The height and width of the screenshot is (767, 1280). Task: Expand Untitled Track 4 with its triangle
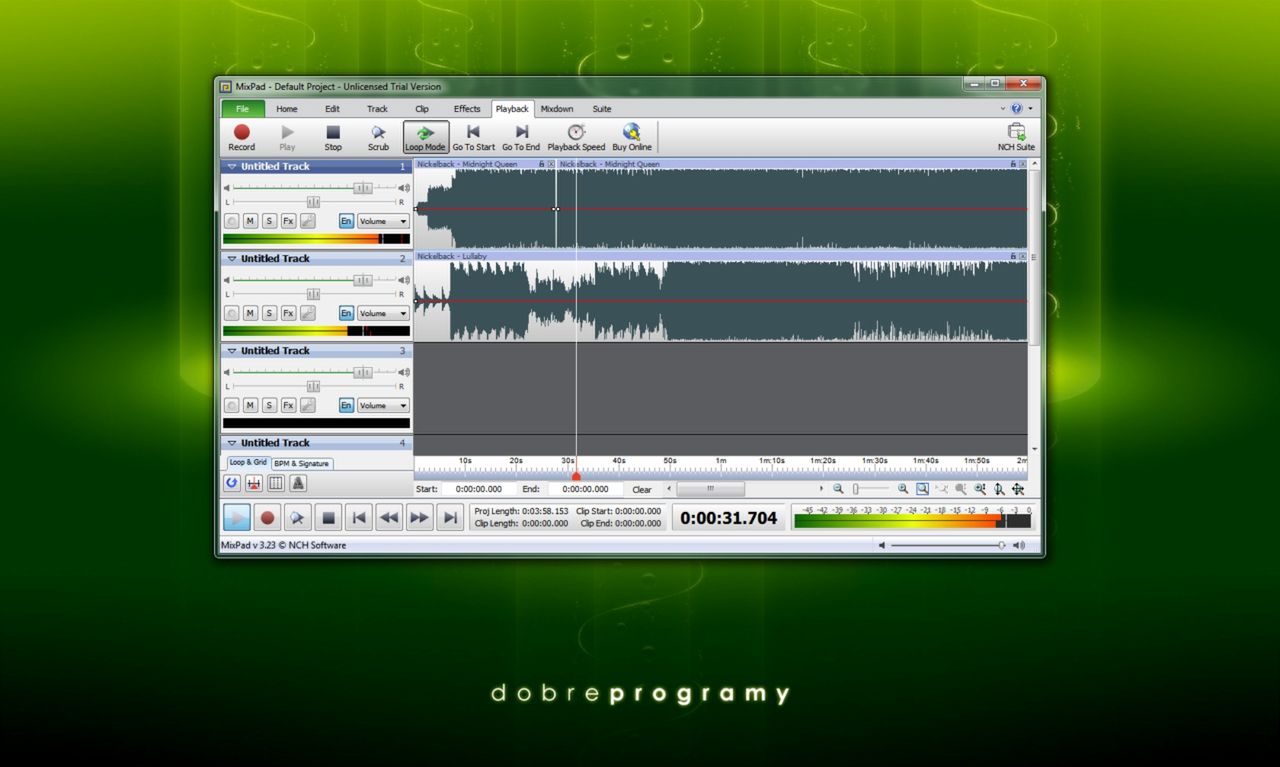click(232, 443)
